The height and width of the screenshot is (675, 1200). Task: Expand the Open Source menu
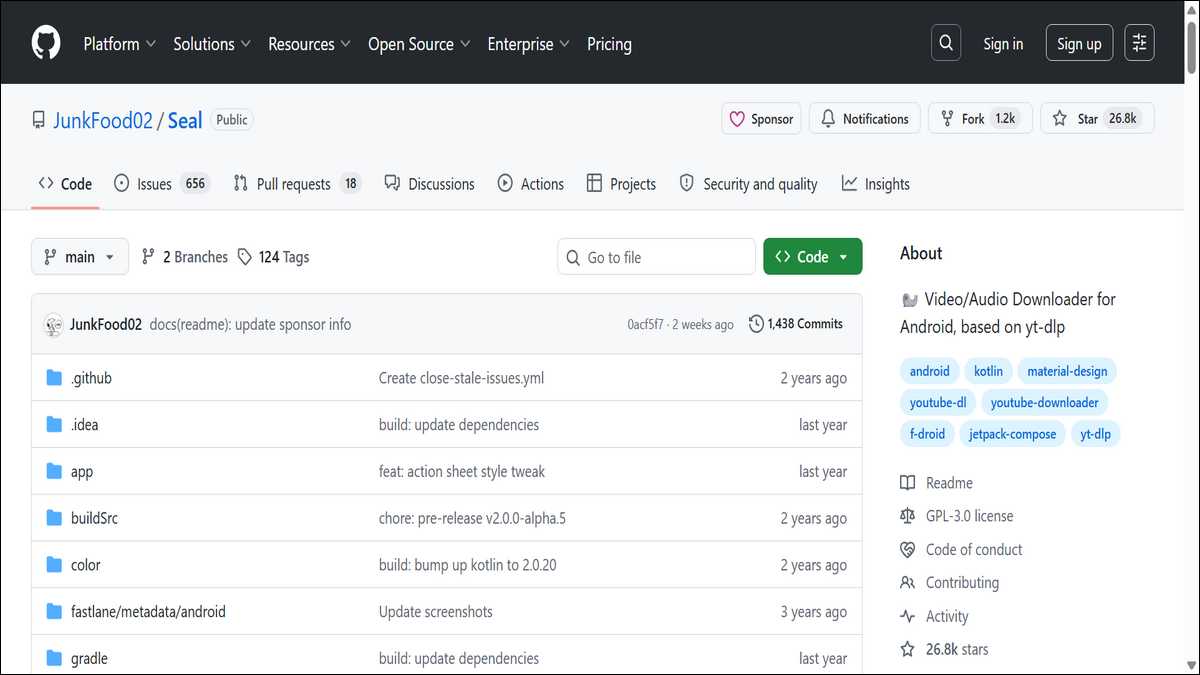419,44
